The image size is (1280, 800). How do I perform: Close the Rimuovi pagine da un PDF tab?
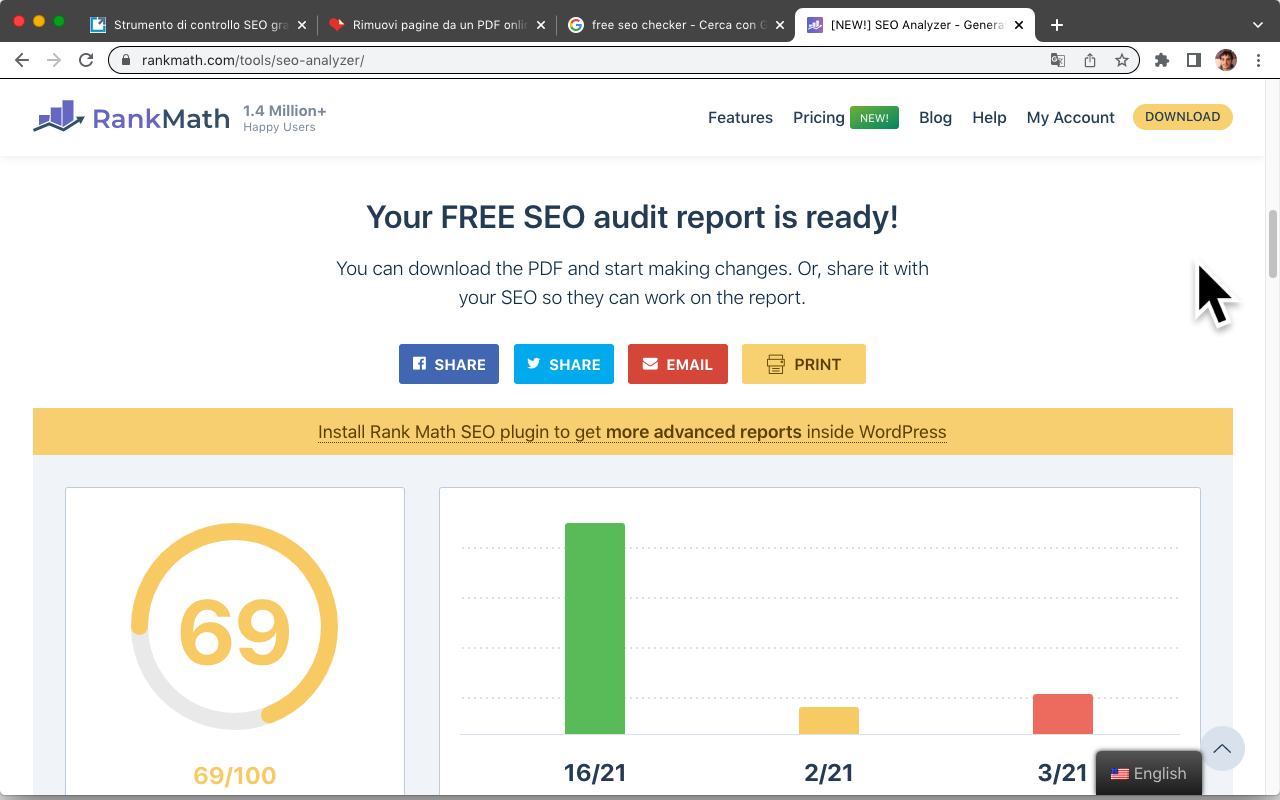click(541, 25)
